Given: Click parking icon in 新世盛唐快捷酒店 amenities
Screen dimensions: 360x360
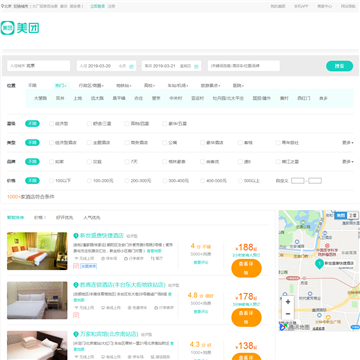Looking at the screenshot, I should [103, 258].
